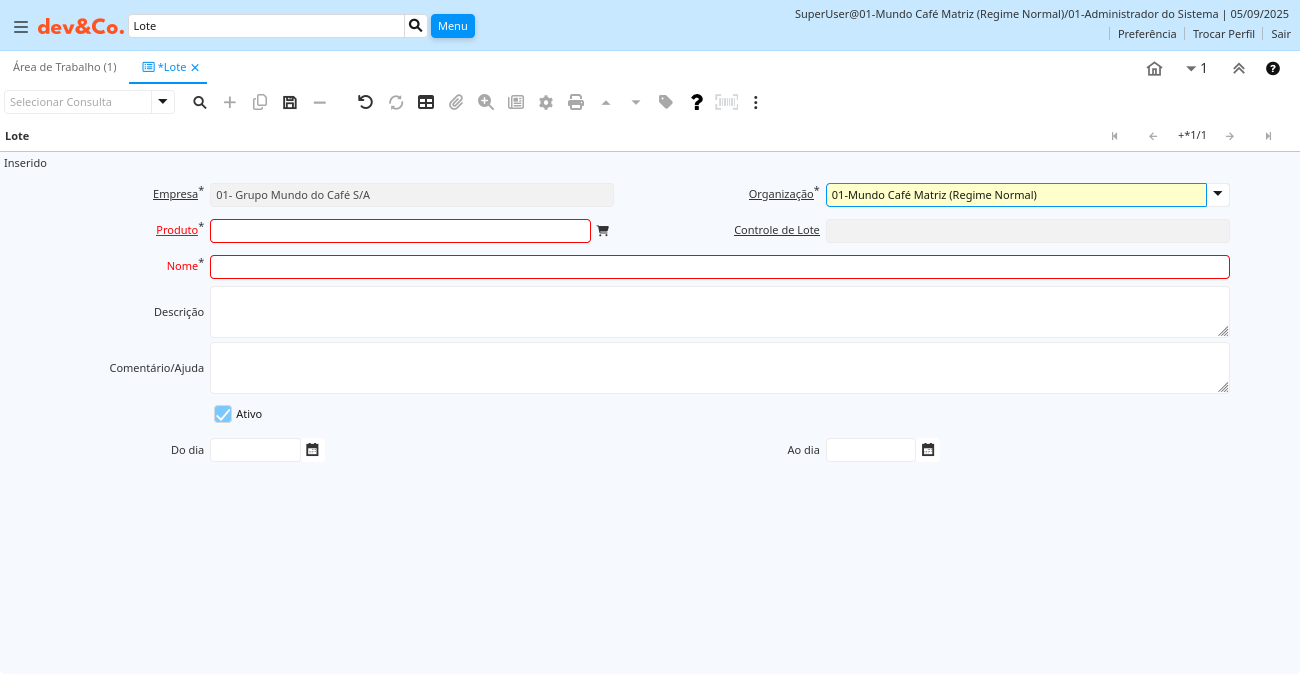The height and width of the screenshot is (674, 1300).
Task: Click the Trocar Perfil link
Action: (x=1223, y=34)
